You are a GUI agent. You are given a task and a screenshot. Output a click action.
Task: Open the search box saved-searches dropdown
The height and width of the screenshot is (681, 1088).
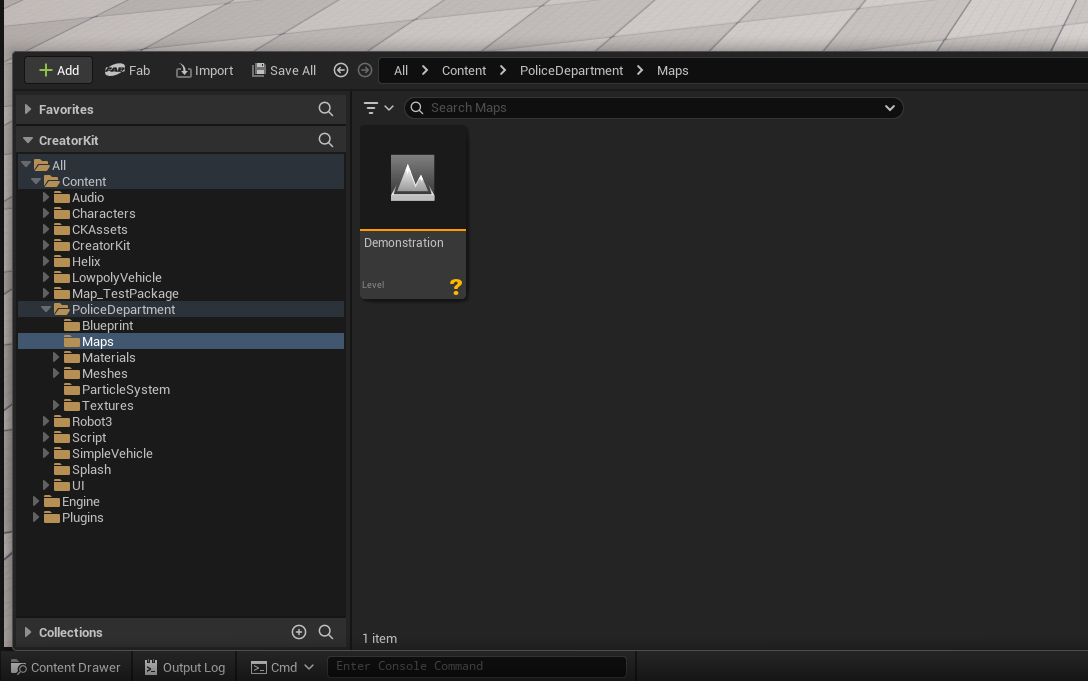point(889,108)
